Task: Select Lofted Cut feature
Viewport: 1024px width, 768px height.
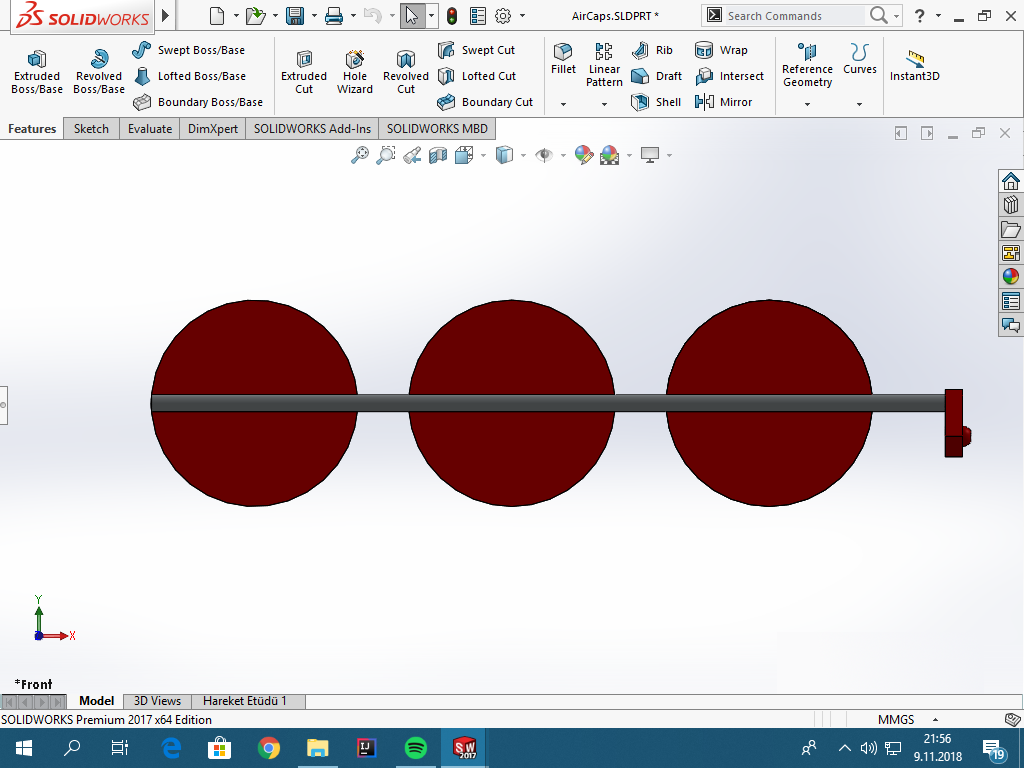Action: point(477,76)
